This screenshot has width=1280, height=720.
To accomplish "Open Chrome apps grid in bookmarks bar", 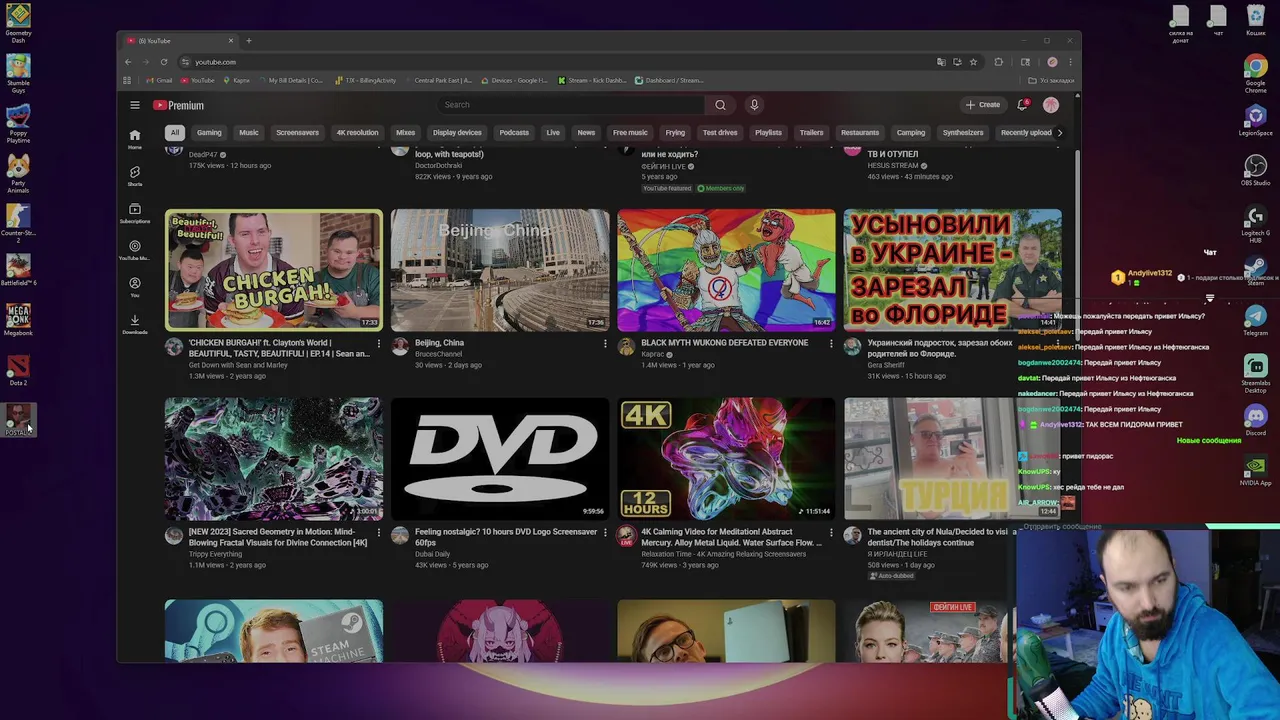I will (x=128, y=80).
